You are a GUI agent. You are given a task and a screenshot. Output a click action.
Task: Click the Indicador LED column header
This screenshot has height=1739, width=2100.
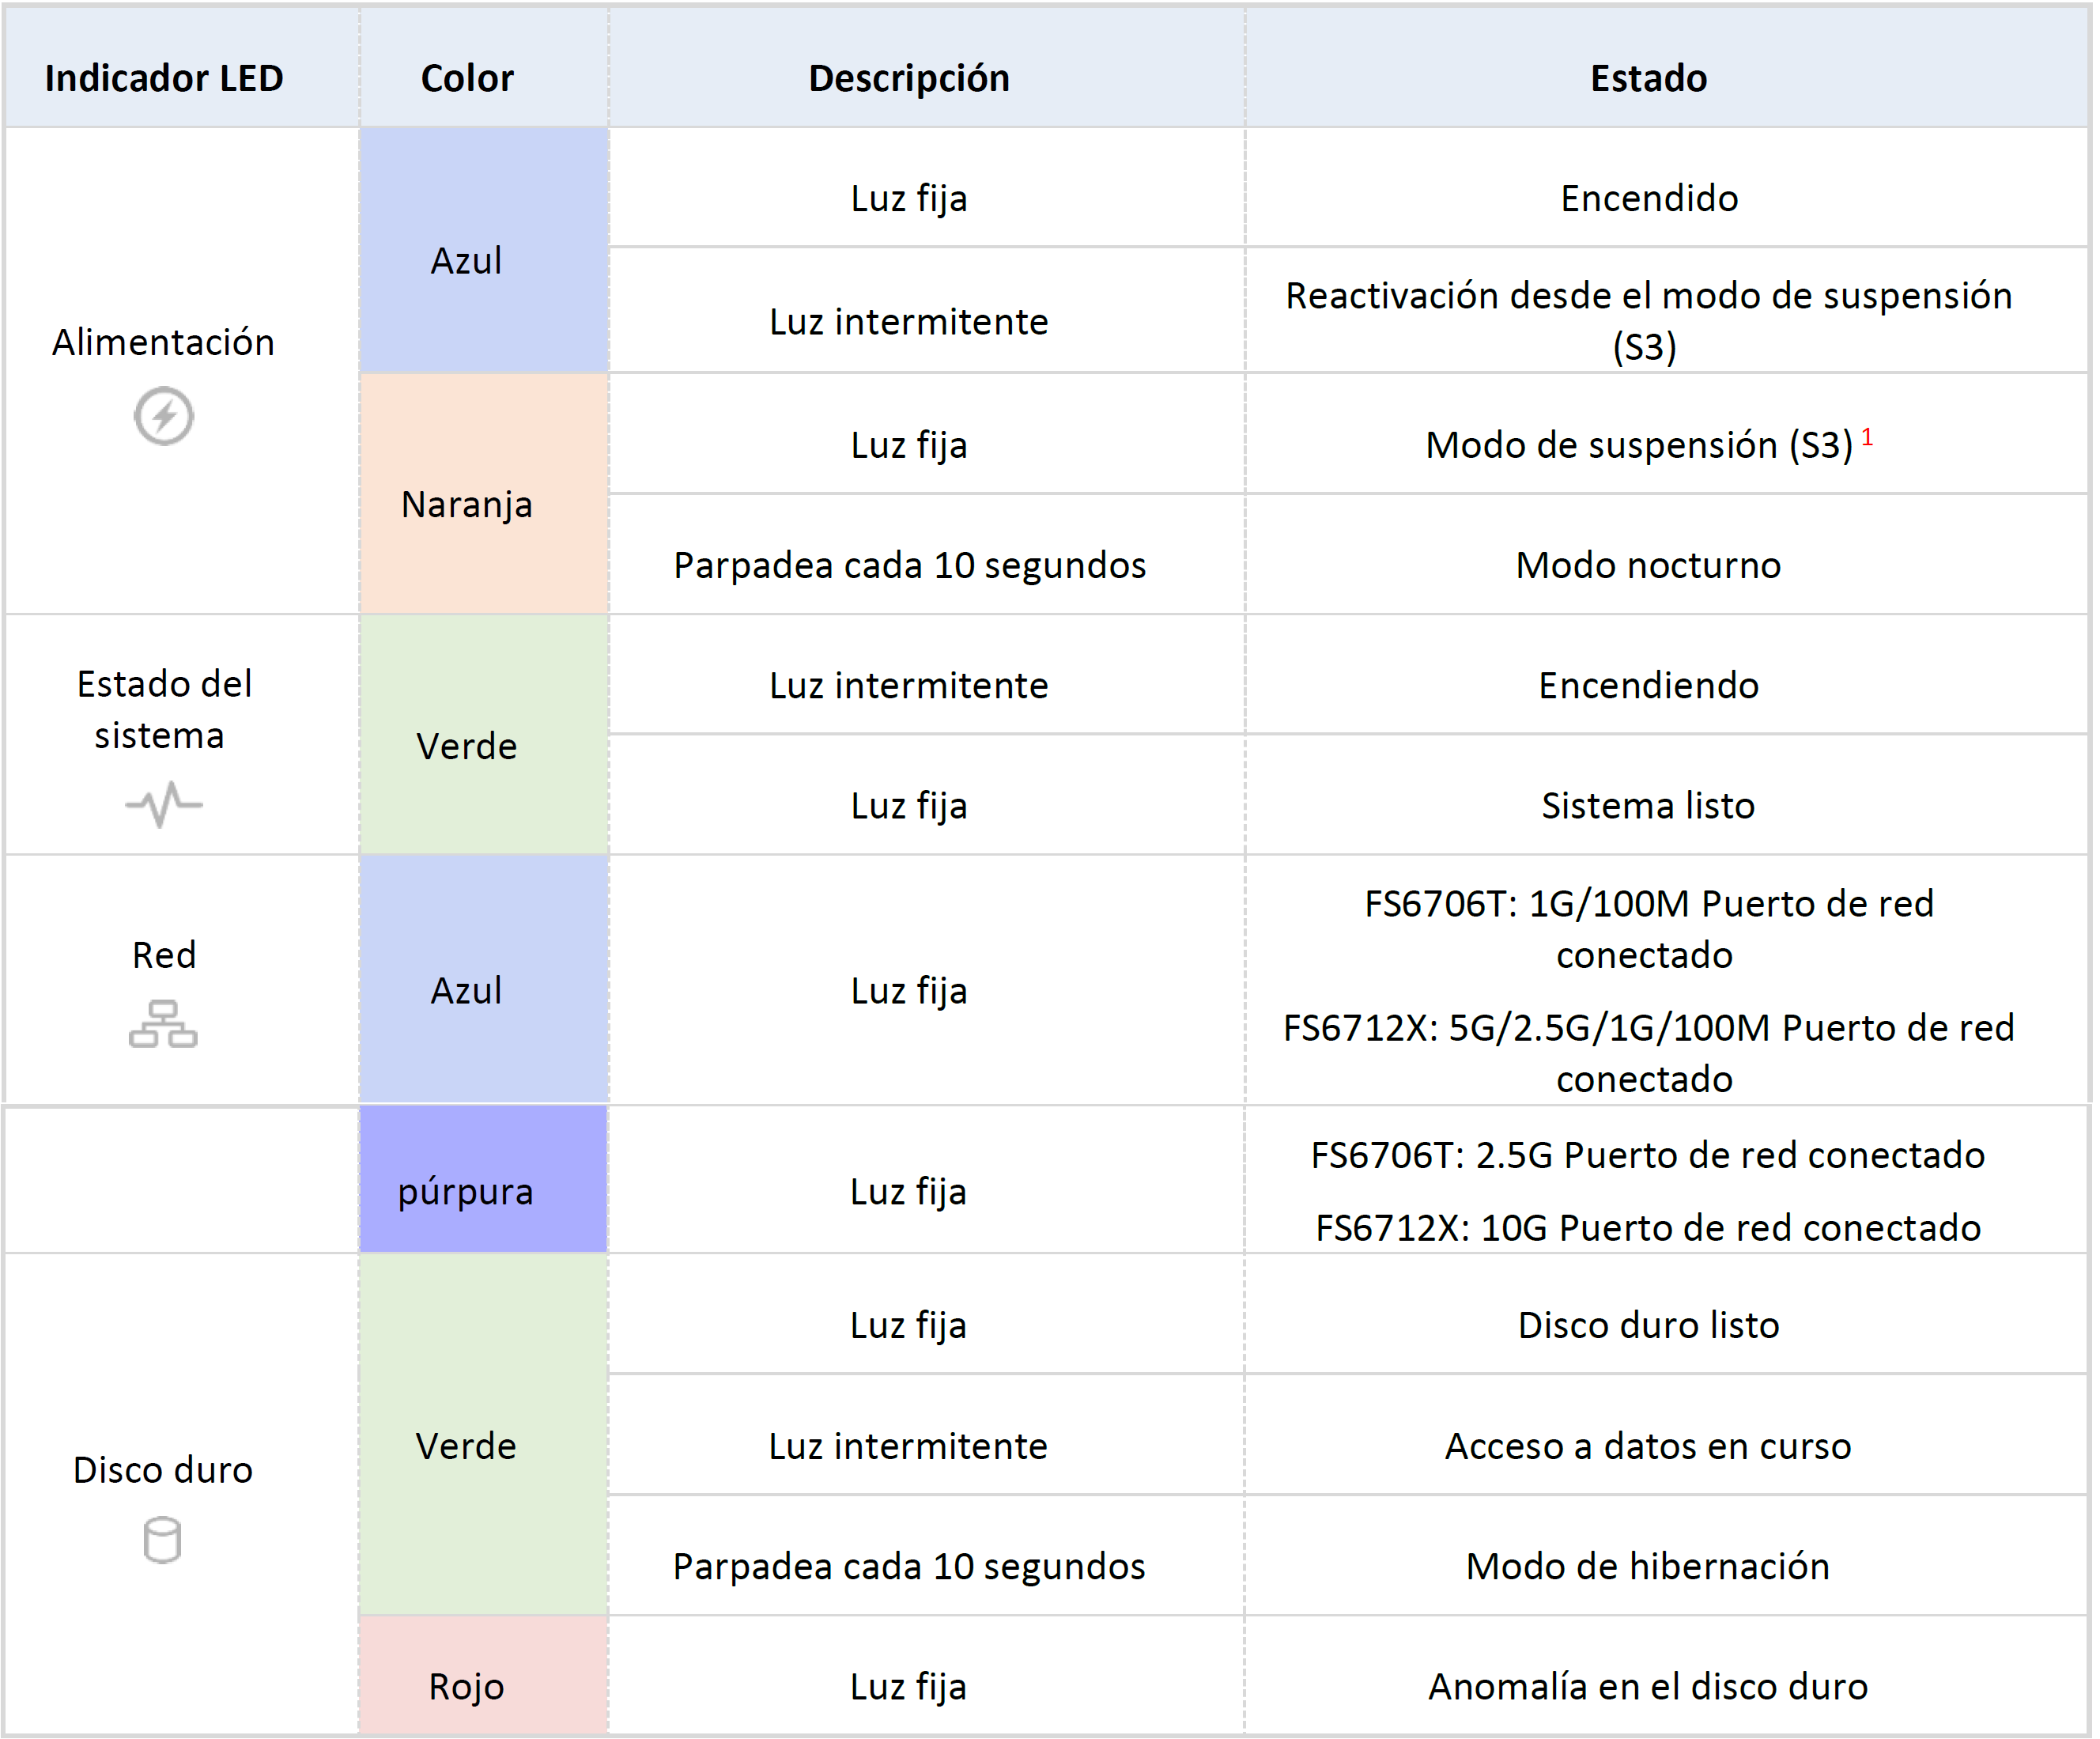pyautogui.click(x=164, y=78)
